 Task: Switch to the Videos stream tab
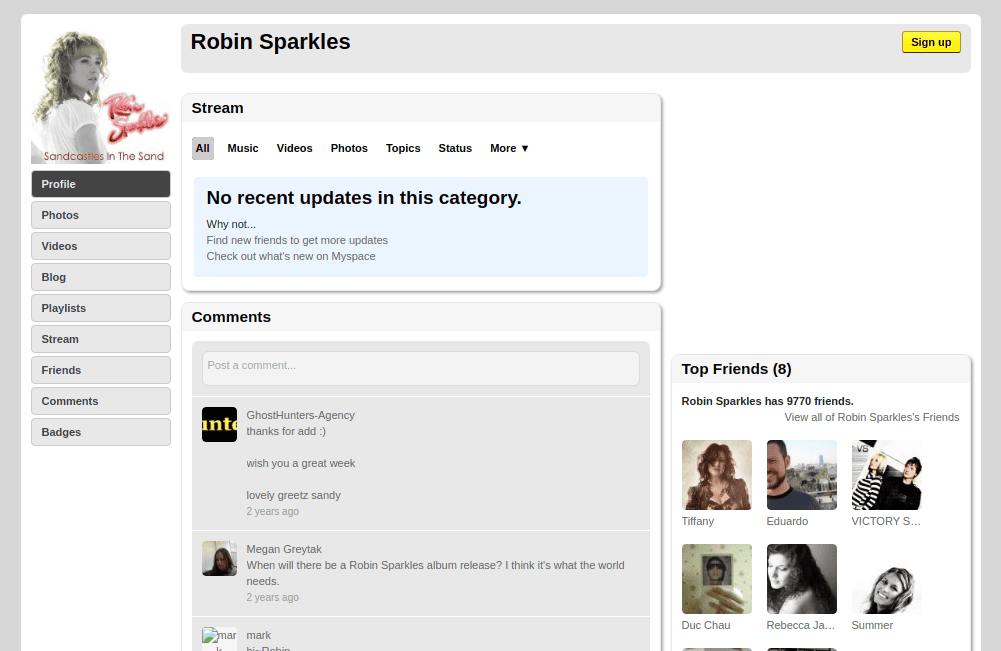click(294, 148)
